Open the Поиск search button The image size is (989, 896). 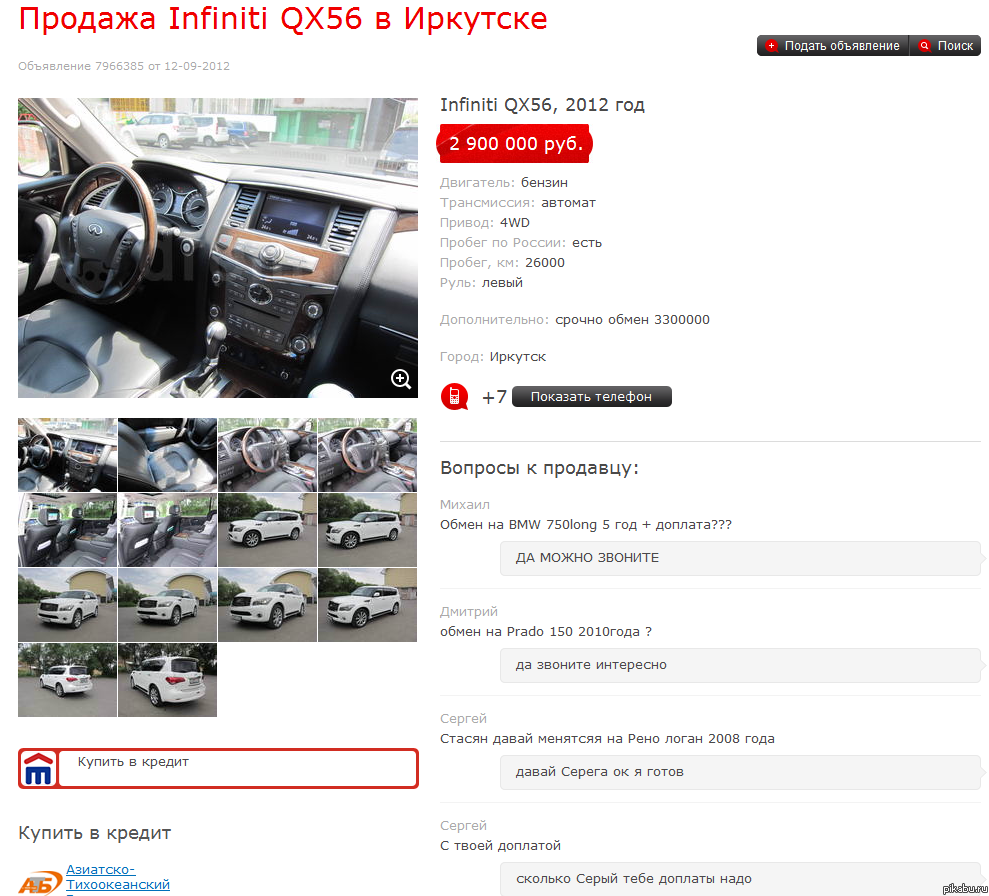coord(946,44)
